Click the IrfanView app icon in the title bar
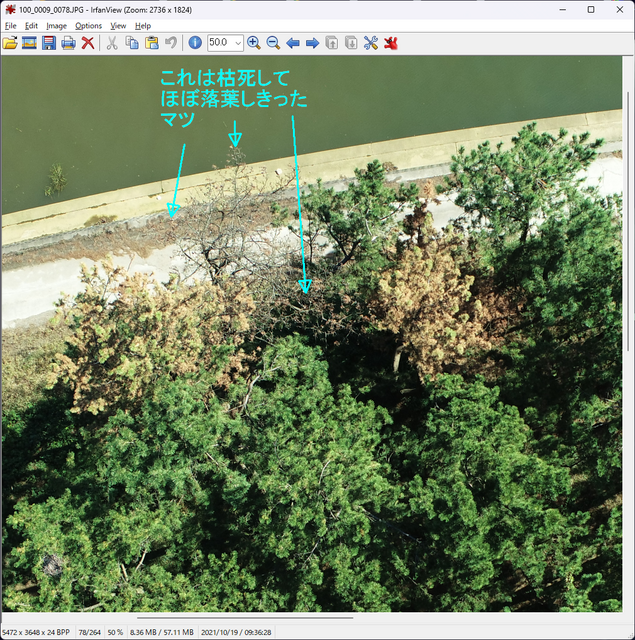The height and width of the screenshot is (640, 635). tap(10, 9)
